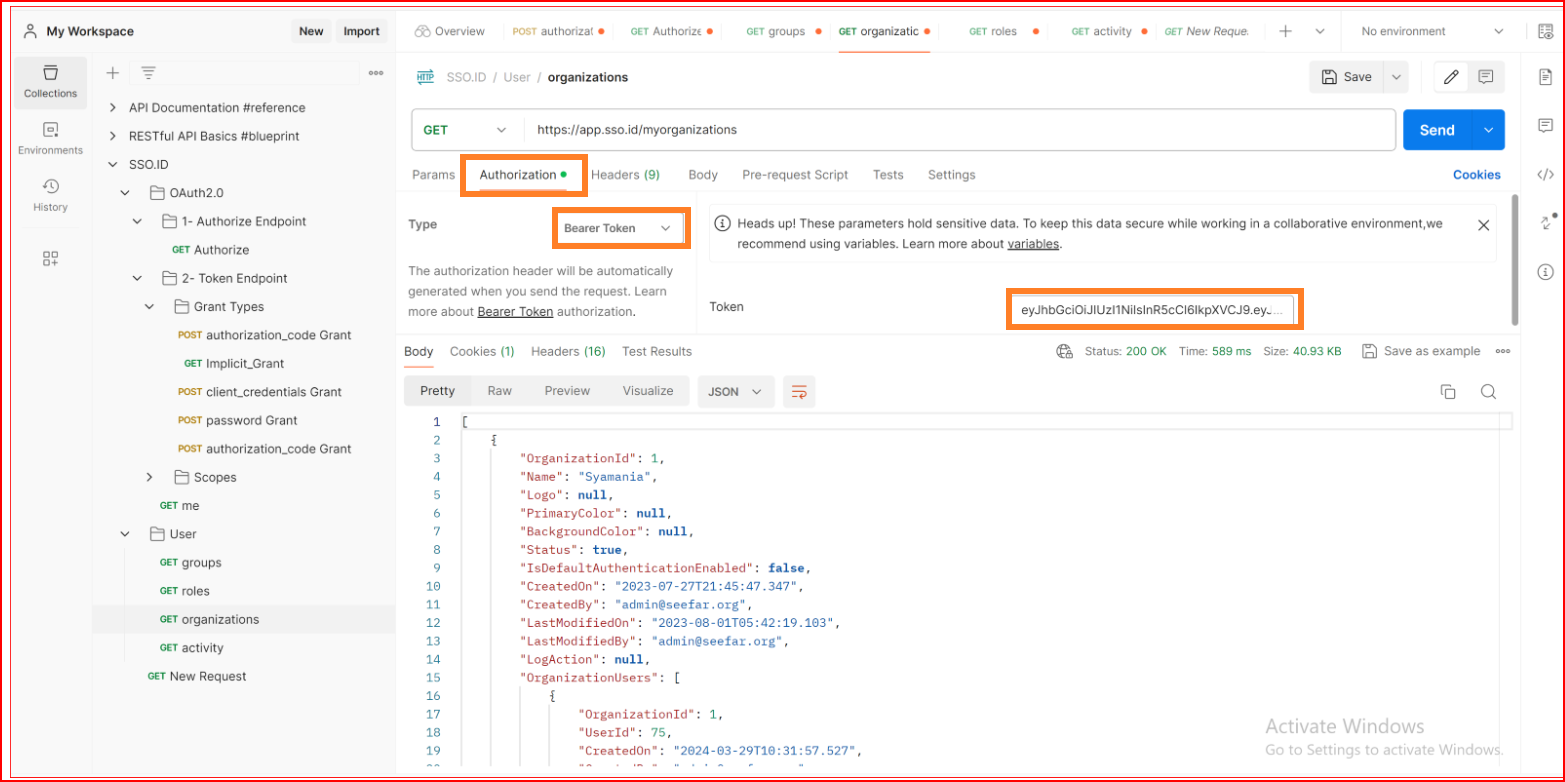Screen dimensions: 1565x782
Task: Open the comments icon in right sidebar
Action: tap(1545, 125)
